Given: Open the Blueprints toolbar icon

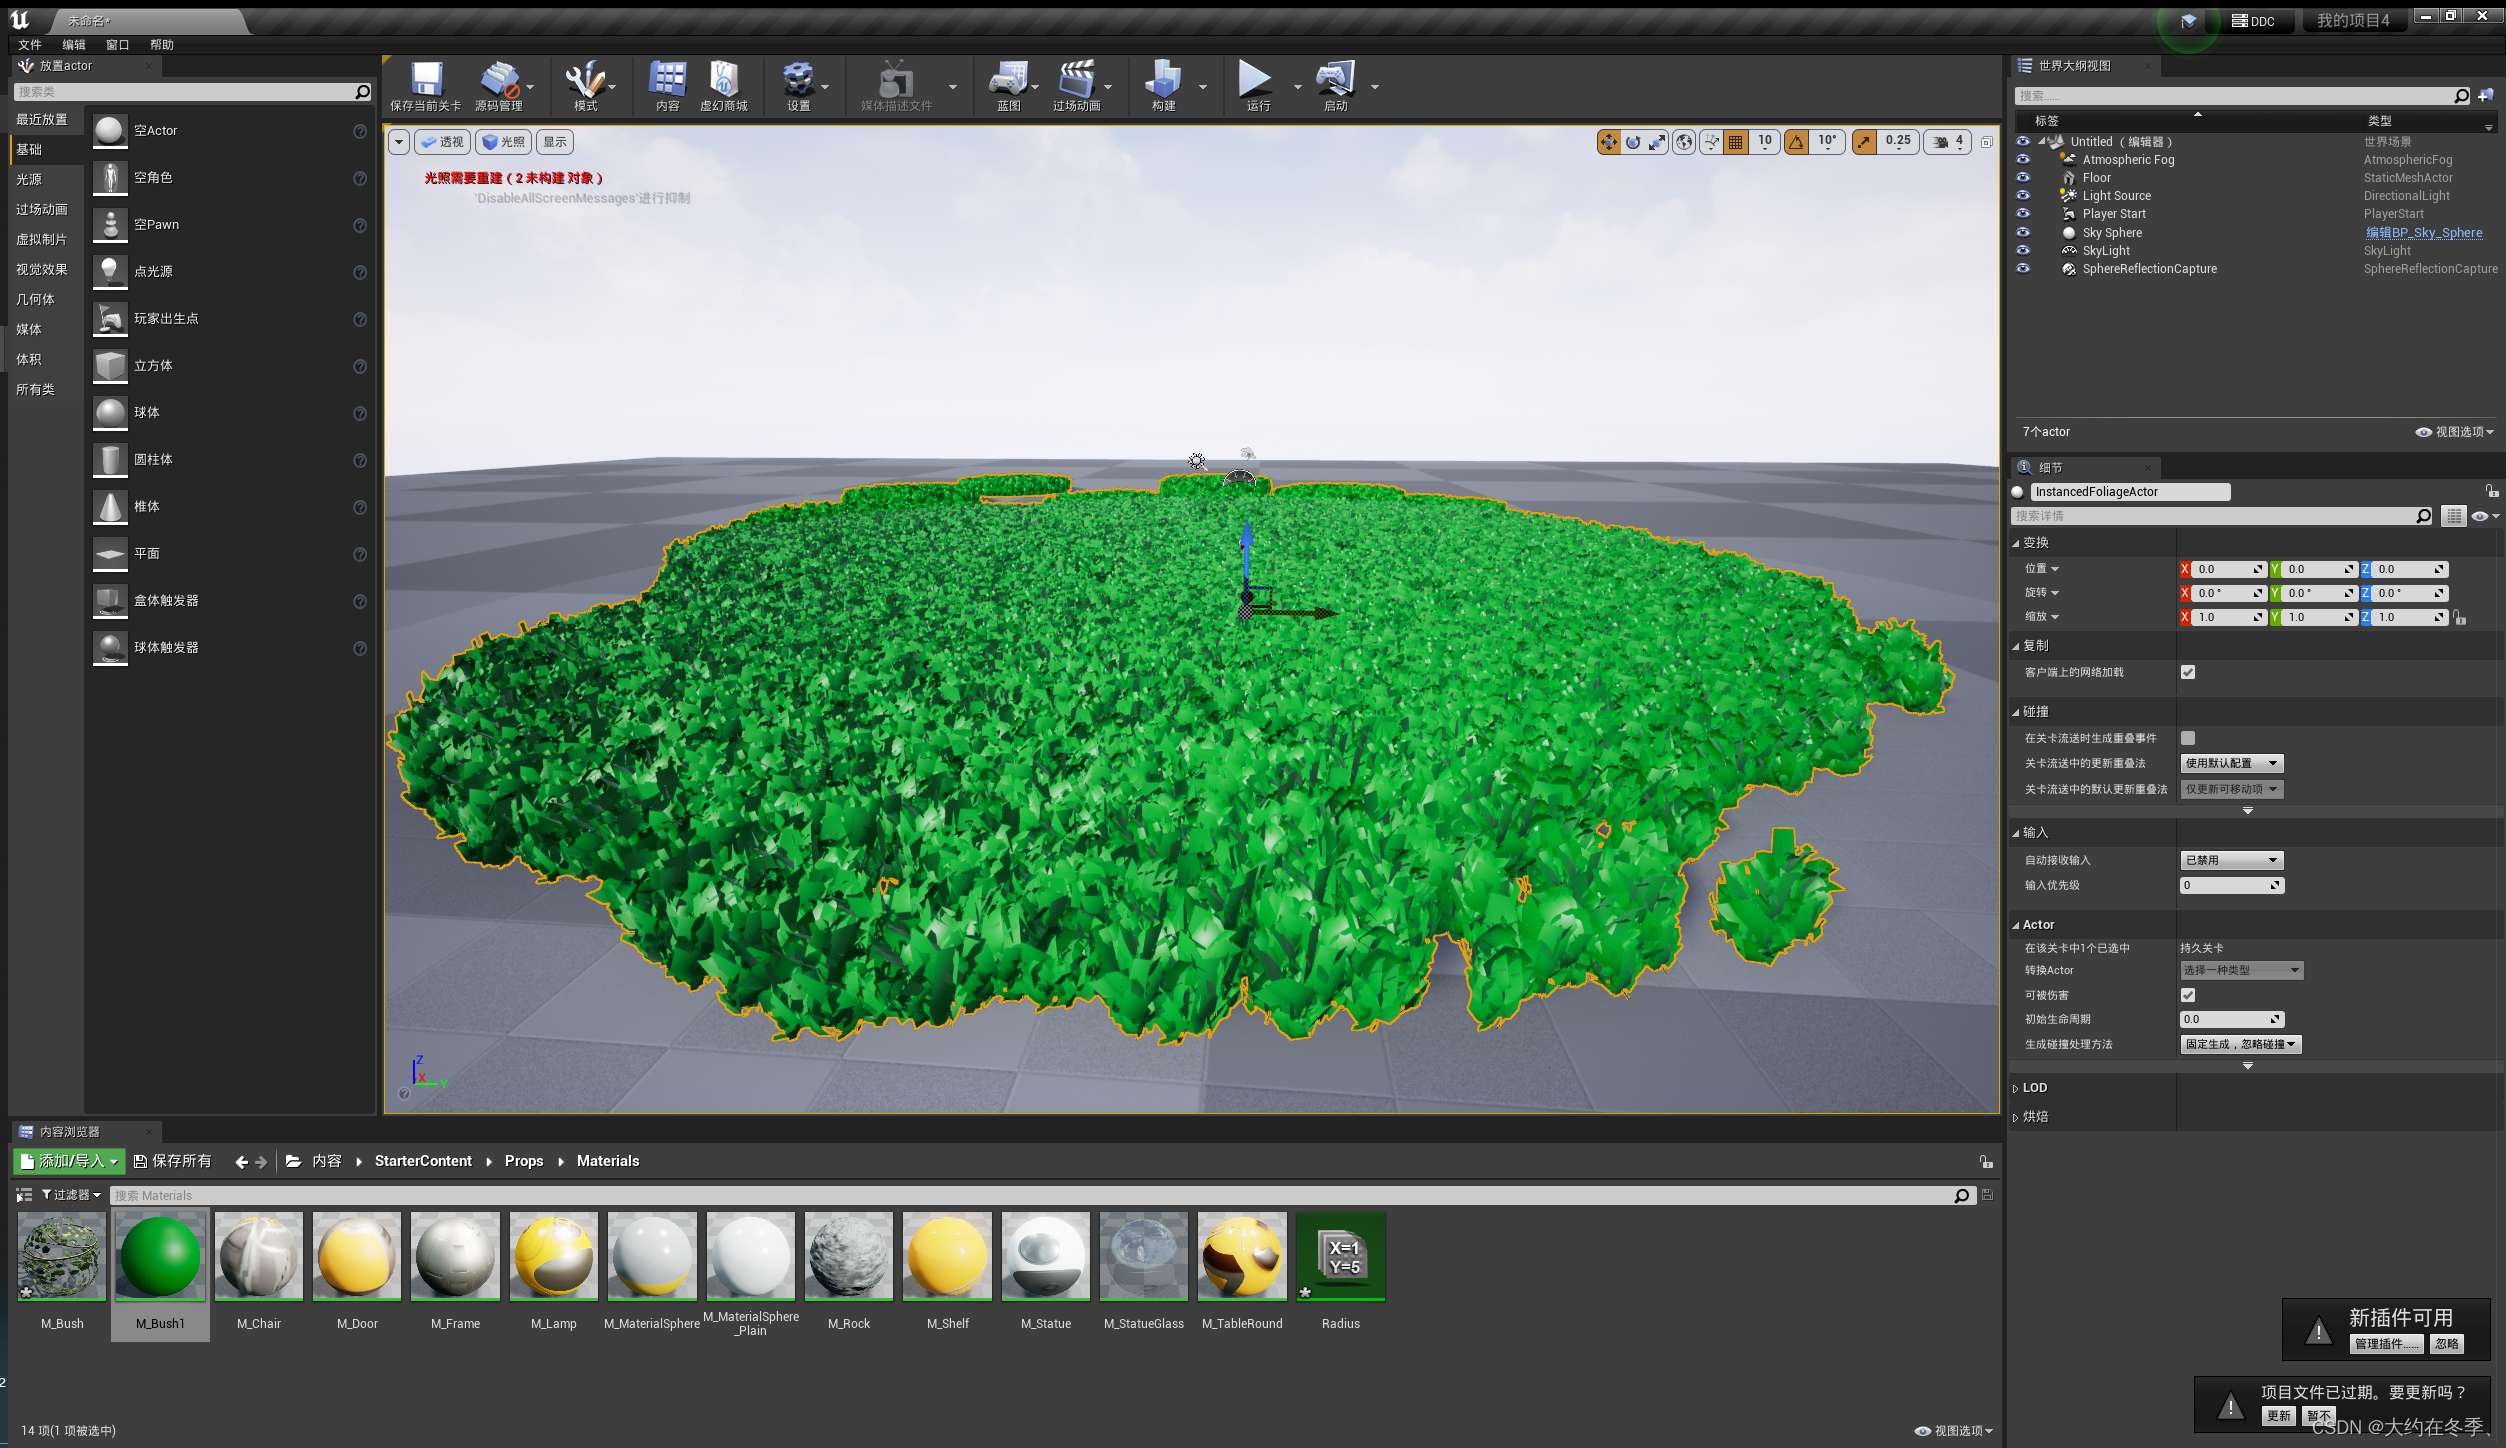Looking at the screenshot, I should [x=1007, y=81].
